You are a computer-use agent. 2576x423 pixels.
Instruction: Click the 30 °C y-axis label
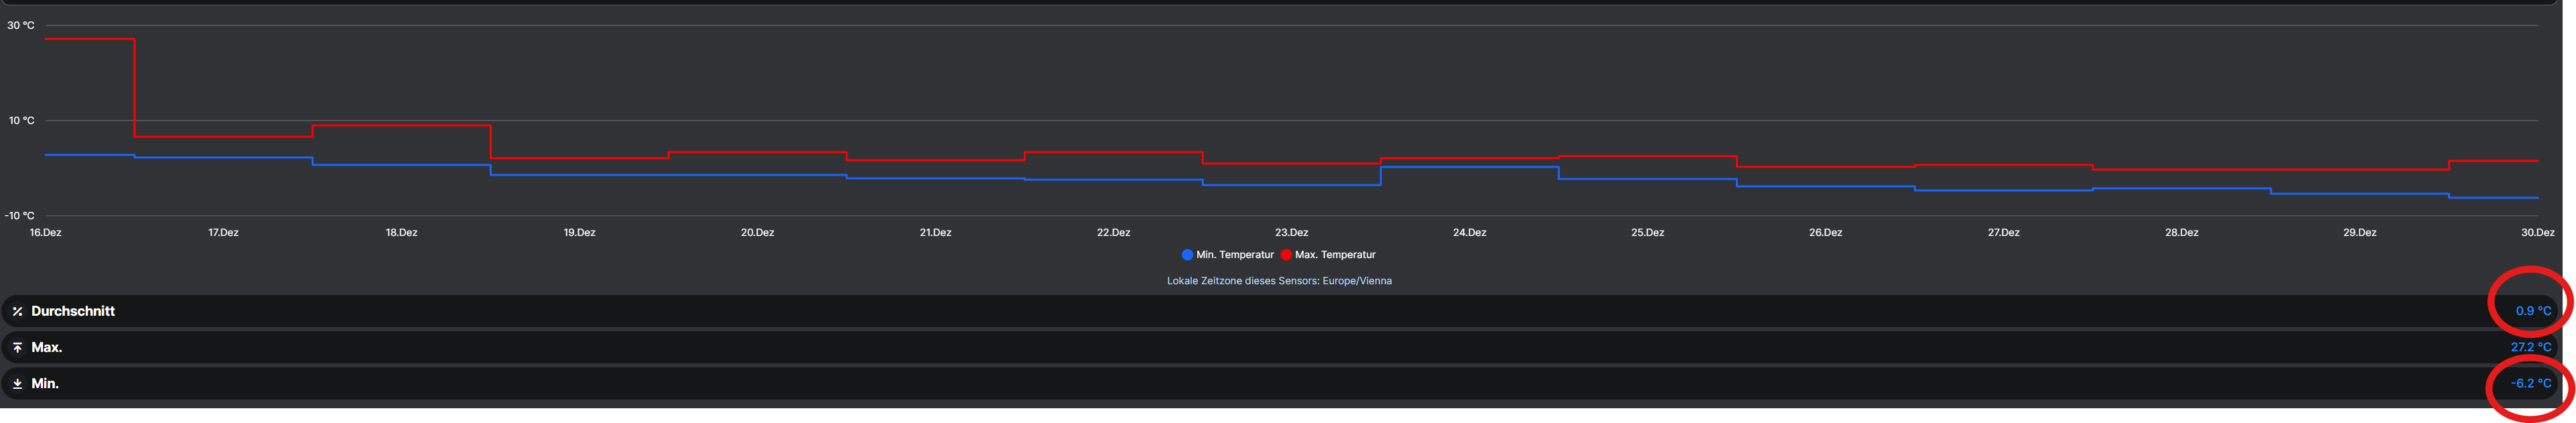click(21, 25)
